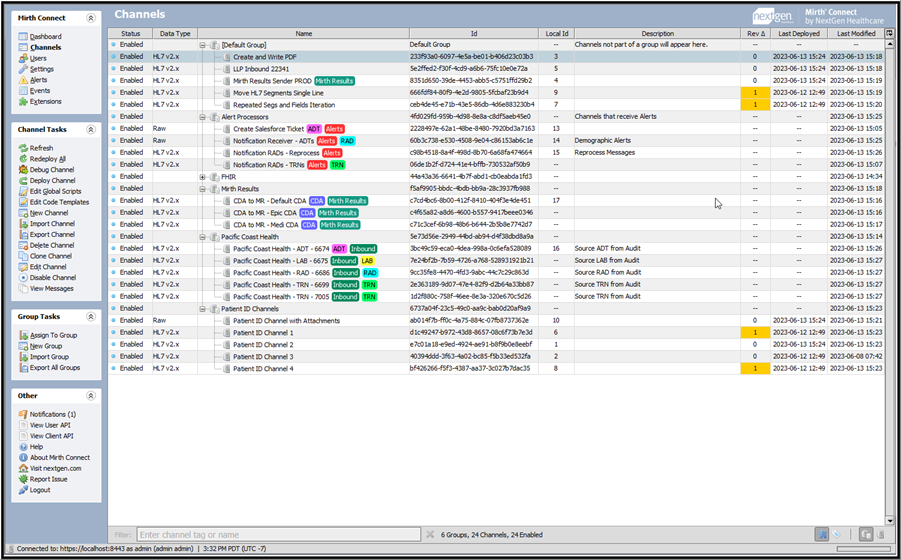Image resolution: width=901 pixels, height=560 pixels.
Task: Toggle tag text mode button in filter bar
Action: click(x=822, y=535)
